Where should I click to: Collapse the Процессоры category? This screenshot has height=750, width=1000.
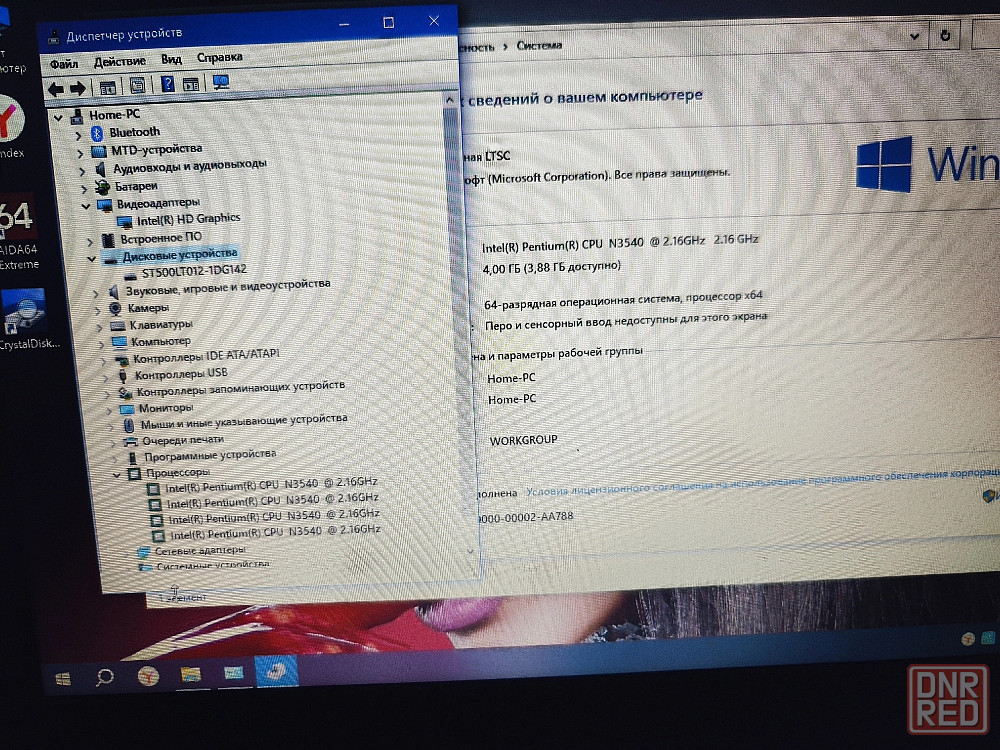tap(117, 475)
